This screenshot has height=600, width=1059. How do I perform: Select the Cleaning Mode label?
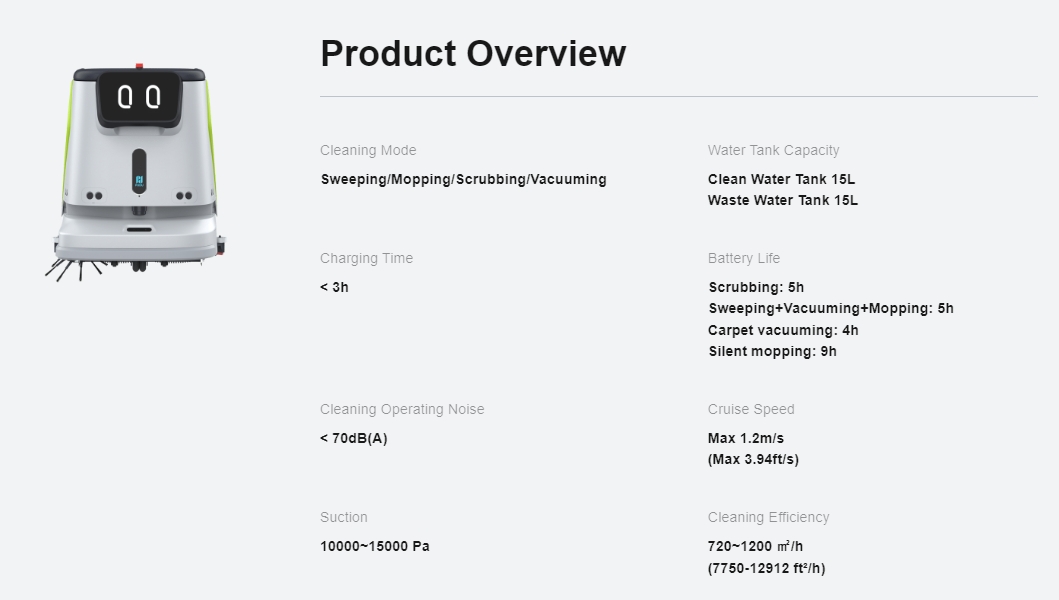tap(368, 150)
